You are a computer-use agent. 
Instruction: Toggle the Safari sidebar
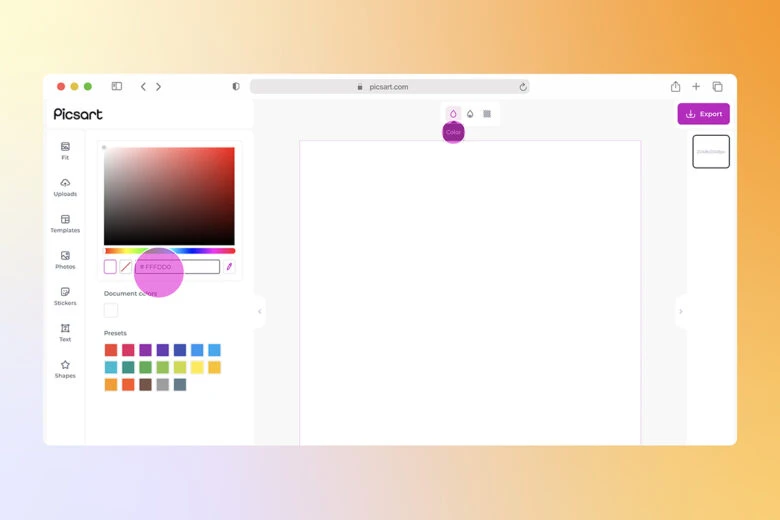pyautogui.click(x=117, y=87)
